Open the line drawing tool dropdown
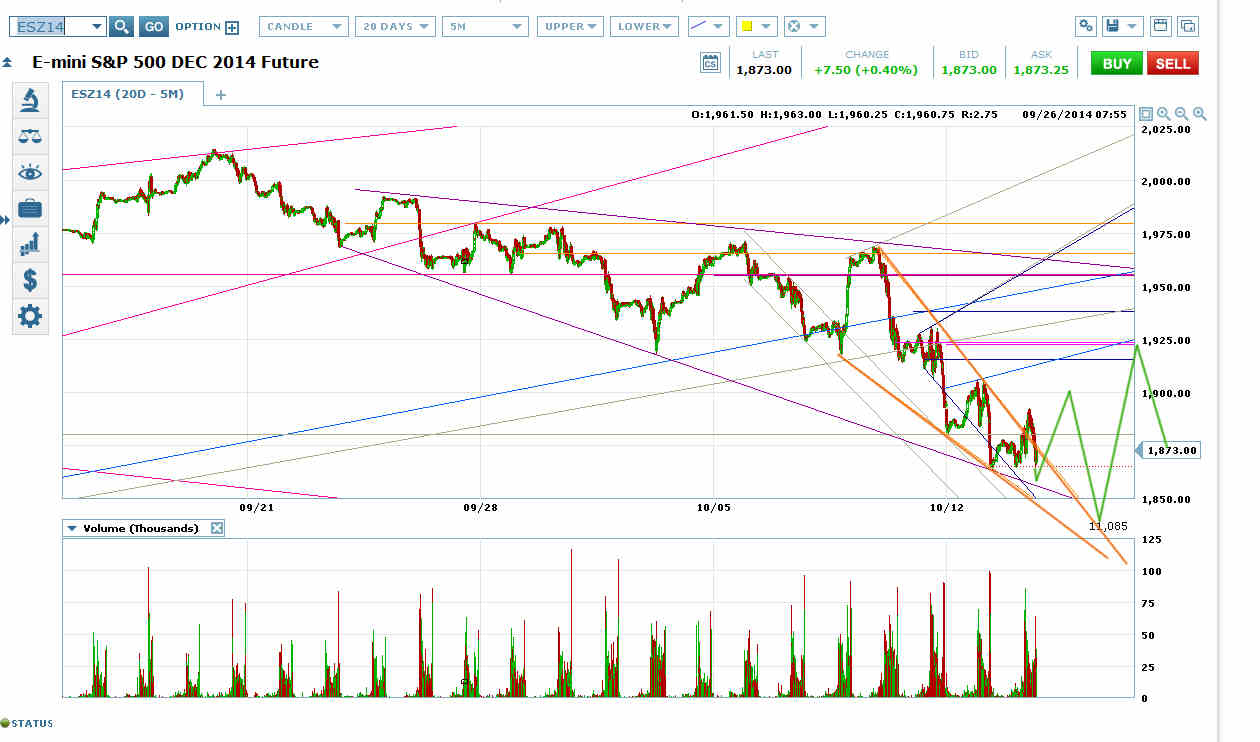This screenshot has width=1260, height=742. point(707,27)
